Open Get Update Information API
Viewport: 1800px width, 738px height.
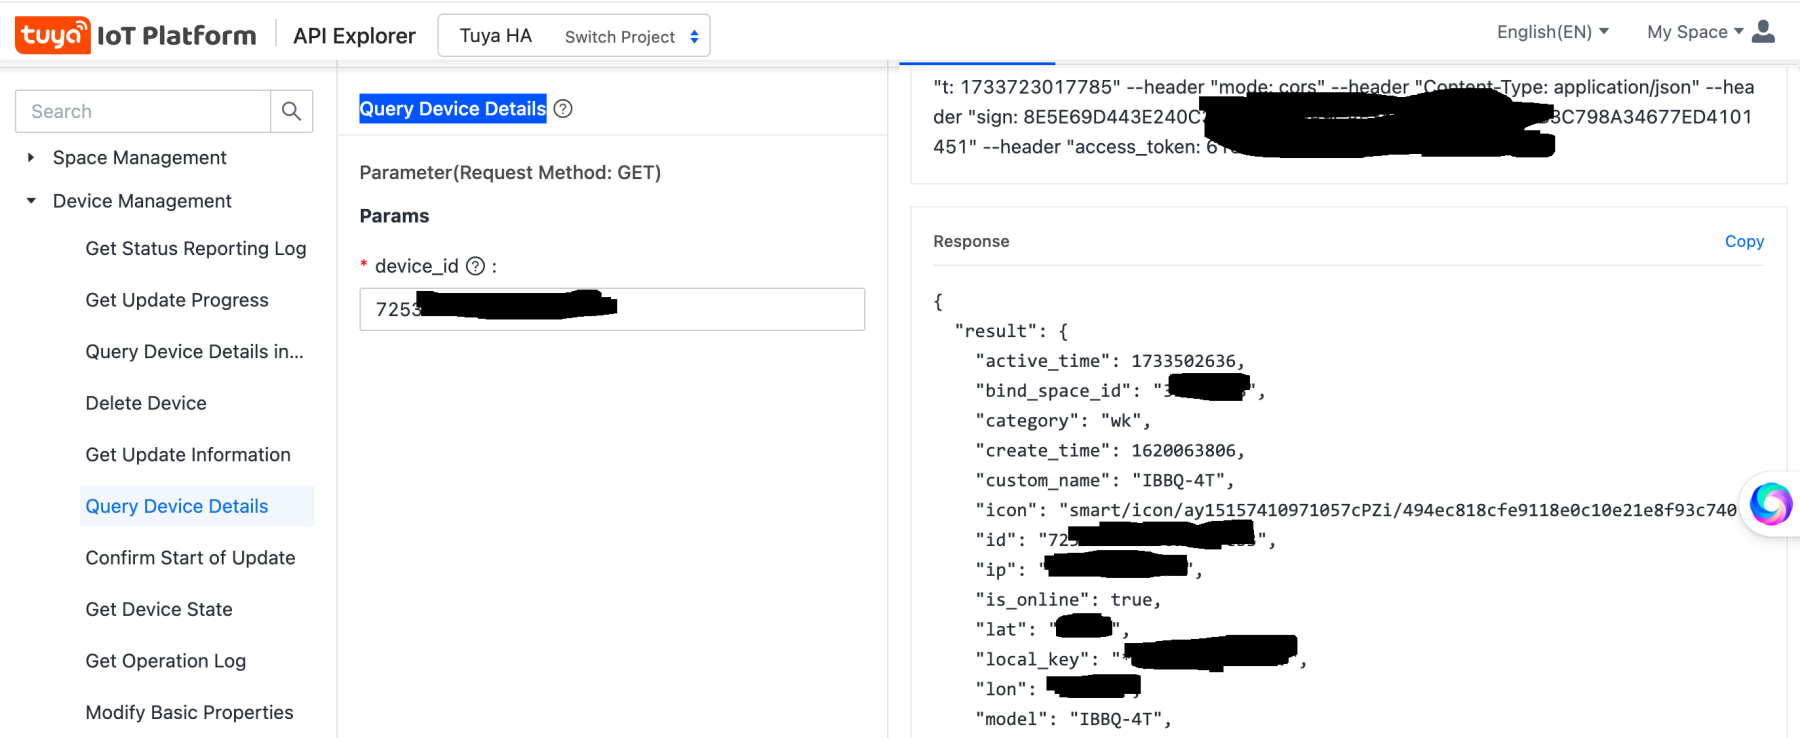pyautogui.click(x=188, y=454)
